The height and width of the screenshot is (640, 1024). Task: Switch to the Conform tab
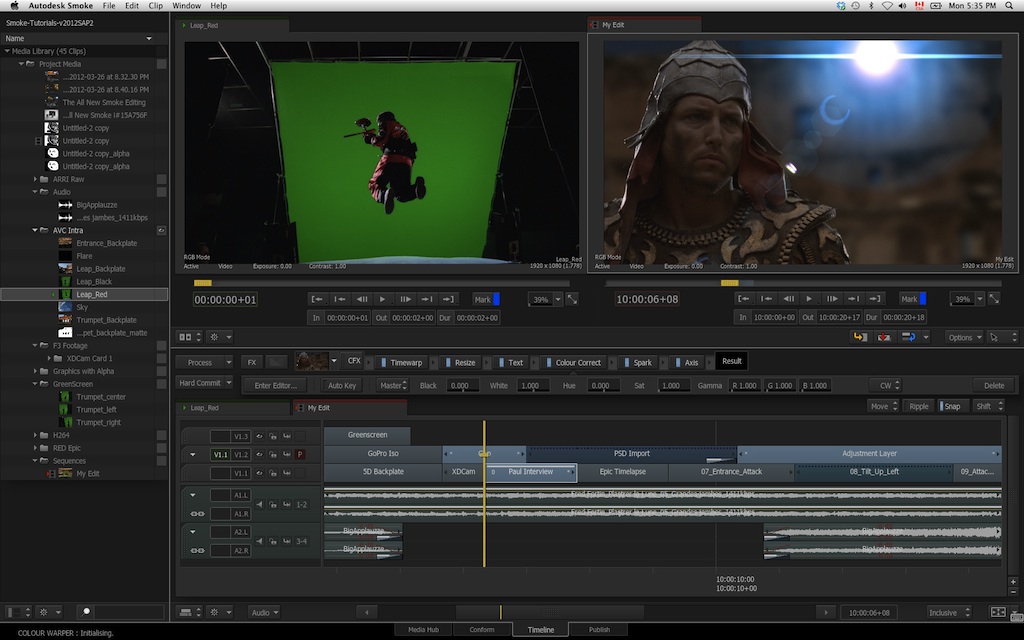point(481,630)
